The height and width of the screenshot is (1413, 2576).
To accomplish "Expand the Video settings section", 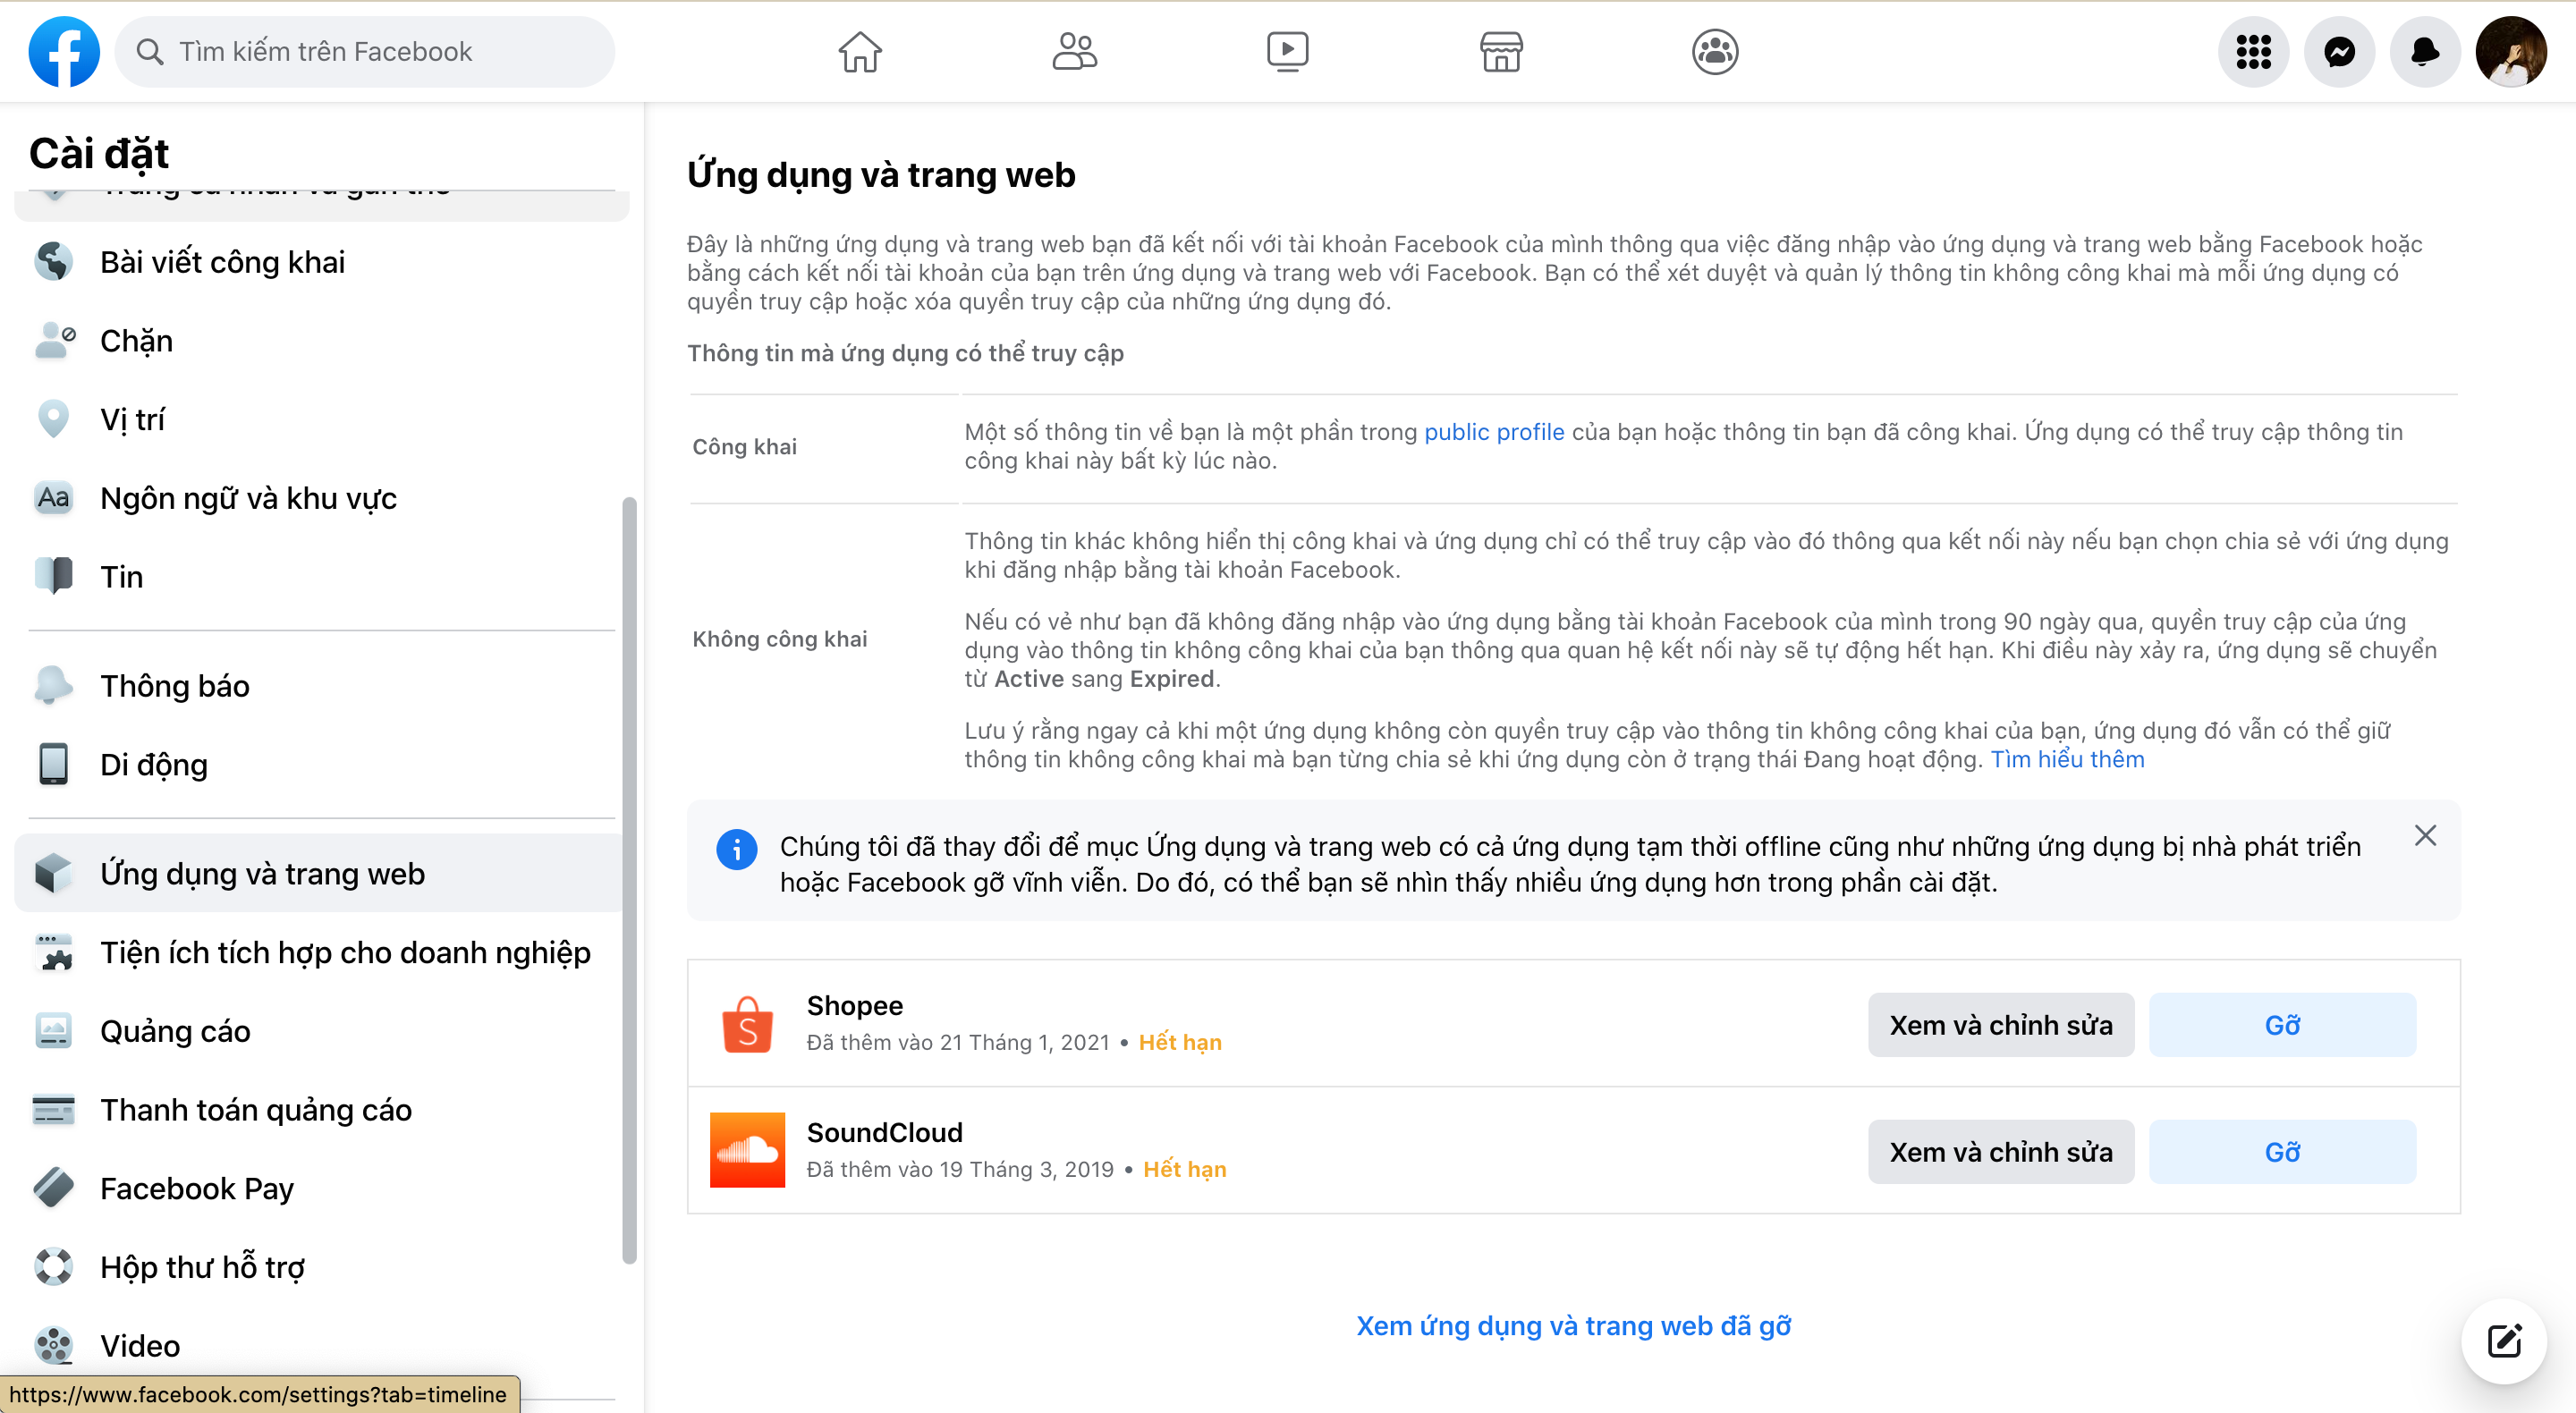I will (x=141, y=1345).
